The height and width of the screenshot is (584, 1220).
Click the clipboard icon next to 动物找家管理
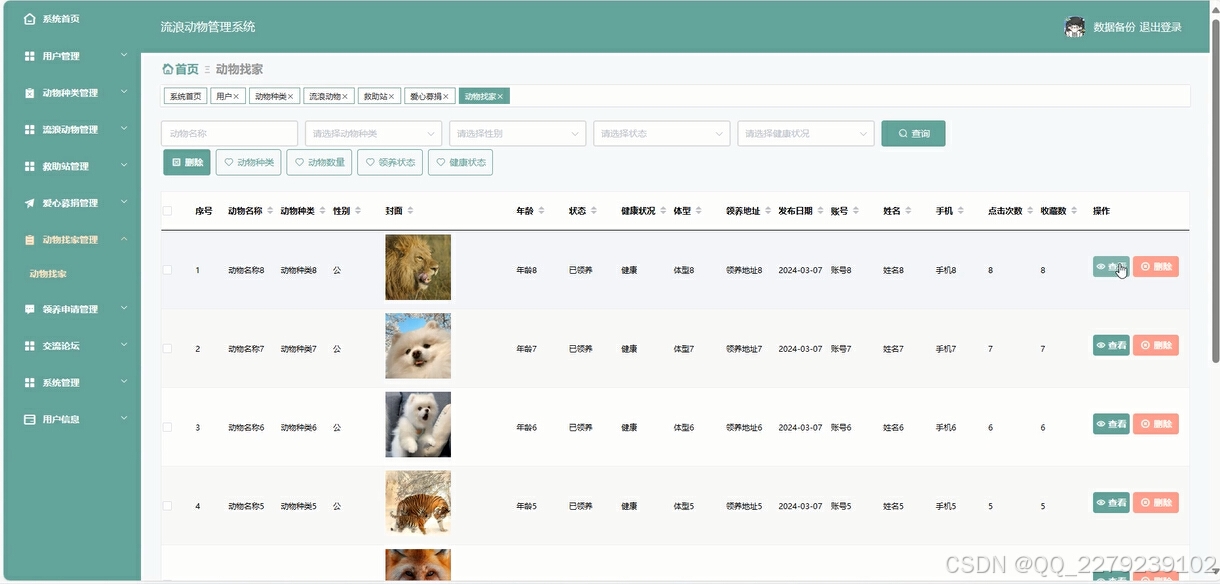pyautogui.click(x=30, y=240)
